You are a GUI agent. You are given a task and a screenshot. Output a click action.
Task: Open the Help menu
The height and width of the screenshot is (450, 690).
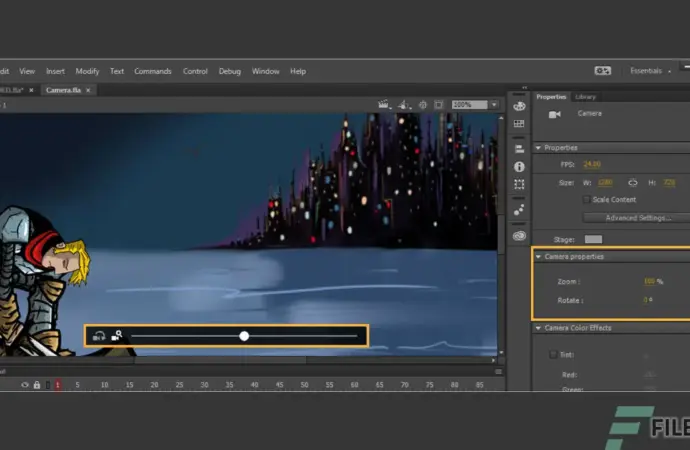[298, 71]
